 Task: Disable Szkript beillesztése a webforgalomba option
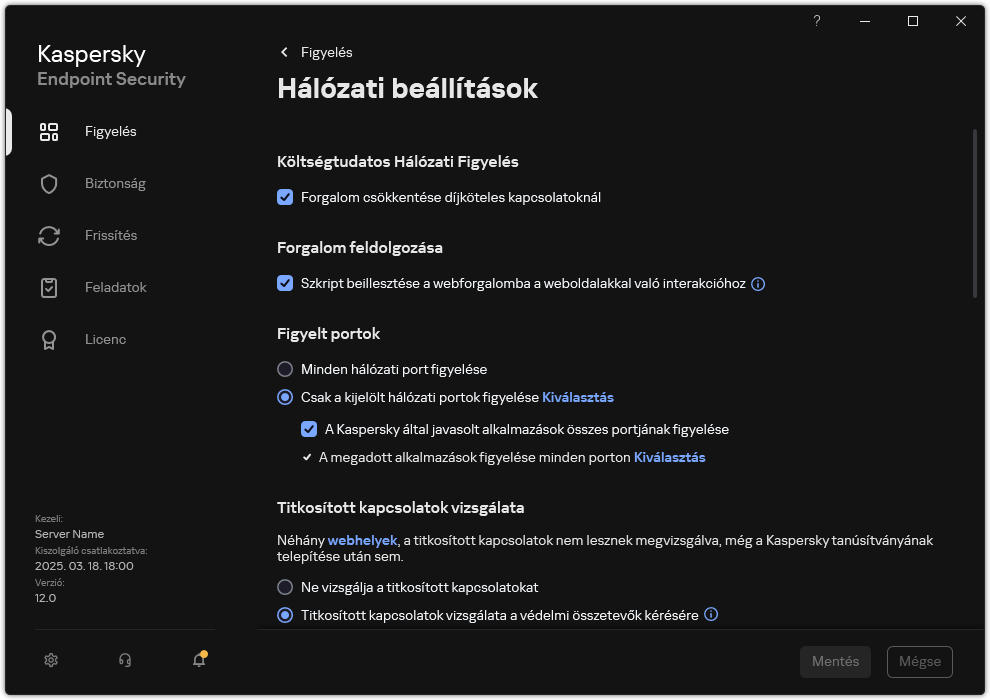[285, 284]
